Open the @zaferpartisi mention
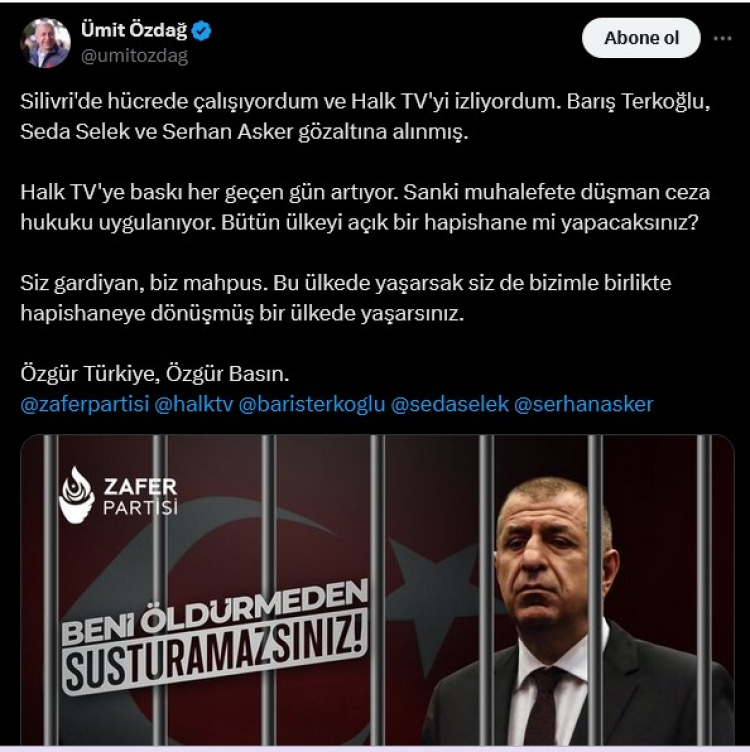 click(x=85, y=404)
